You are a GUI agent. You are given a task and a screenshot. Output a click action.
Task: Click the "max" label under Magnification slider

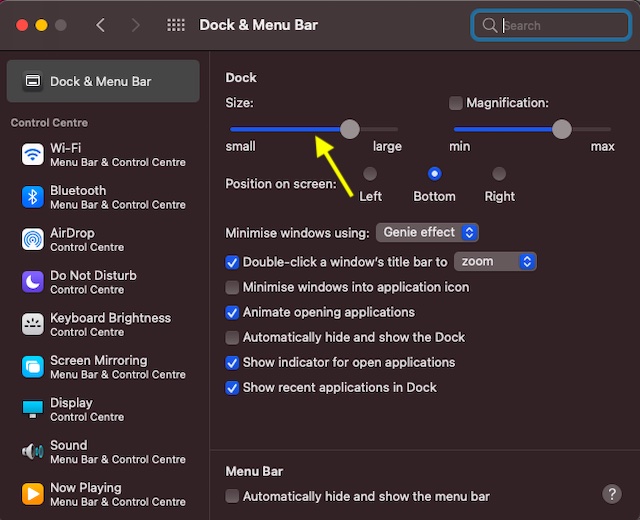tap(602, 146)
